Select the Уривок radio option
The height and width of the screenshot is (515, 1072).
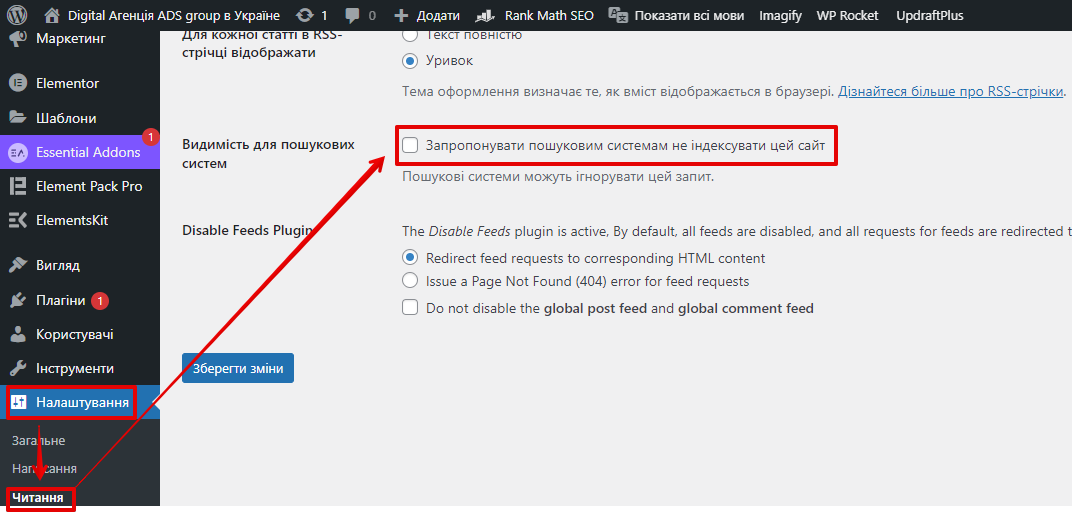(410, 61)
